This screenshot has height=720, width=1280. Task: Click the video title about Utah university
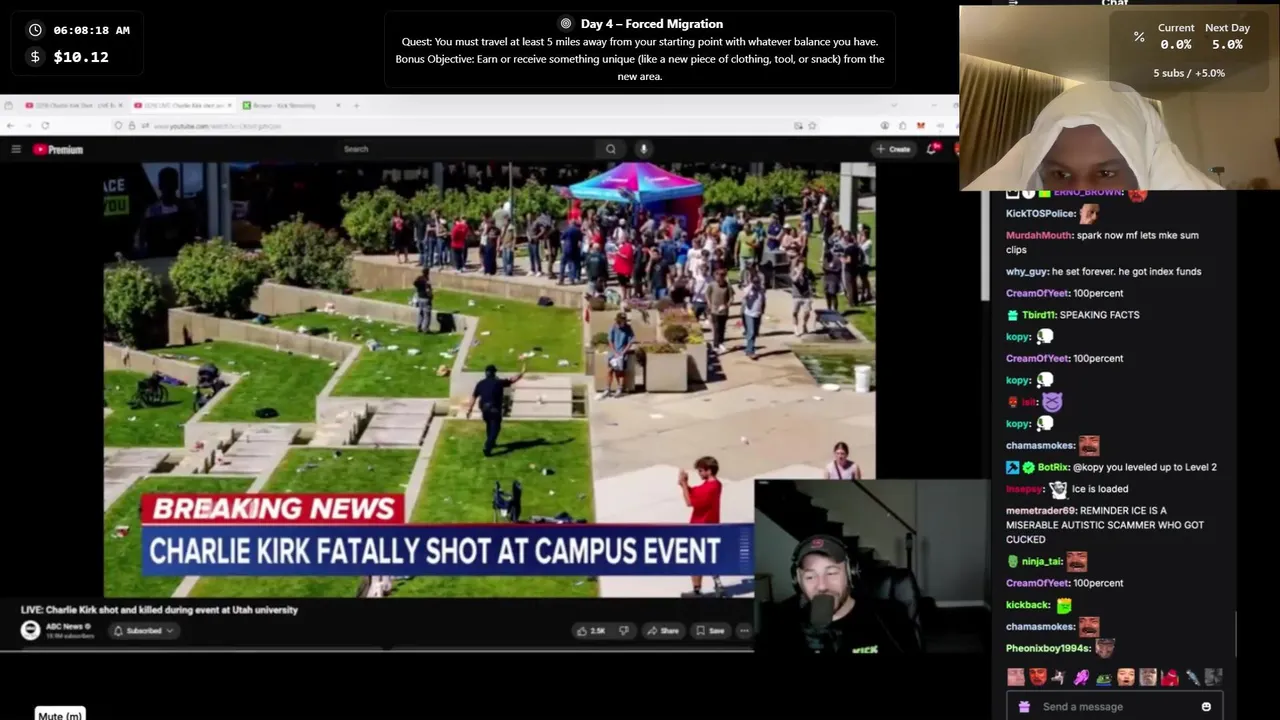coord(159,610)
